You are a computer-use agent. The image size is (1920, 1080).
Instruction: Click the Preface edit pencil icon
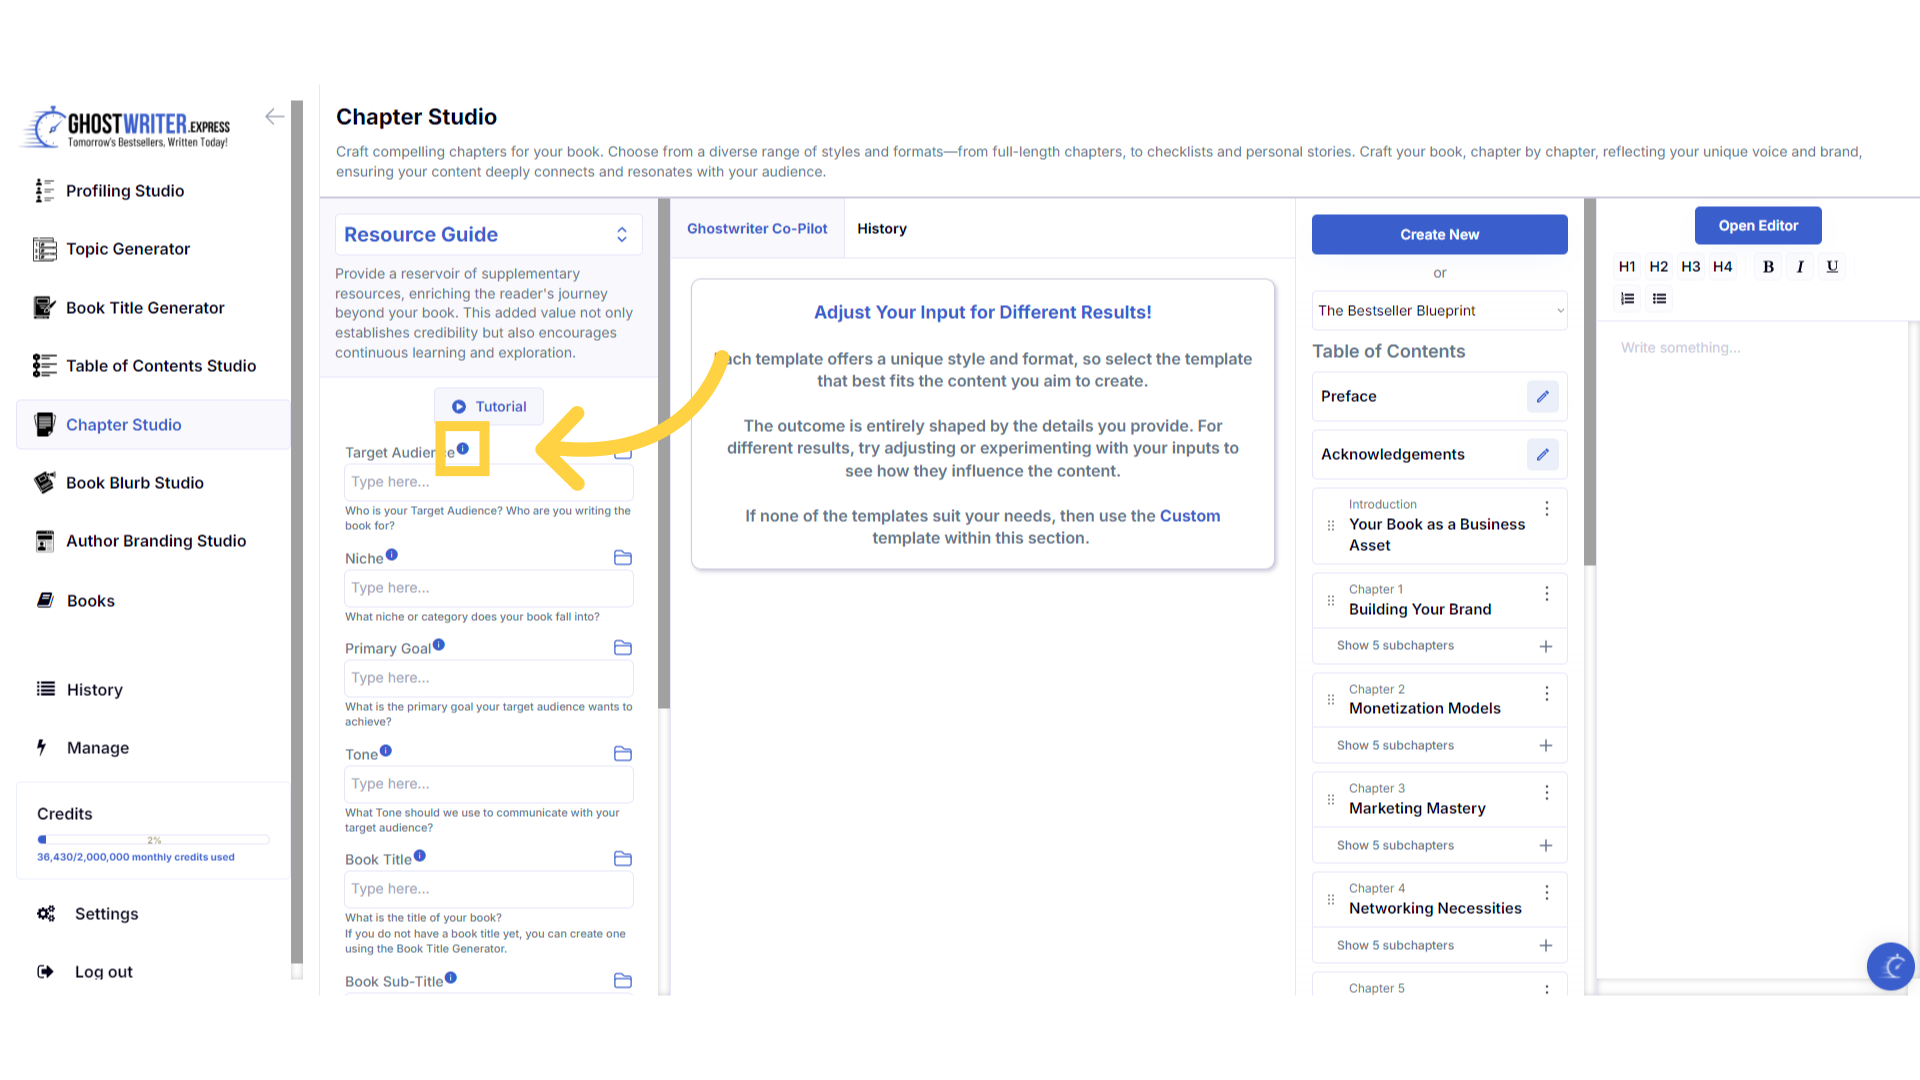point(1542,397)
